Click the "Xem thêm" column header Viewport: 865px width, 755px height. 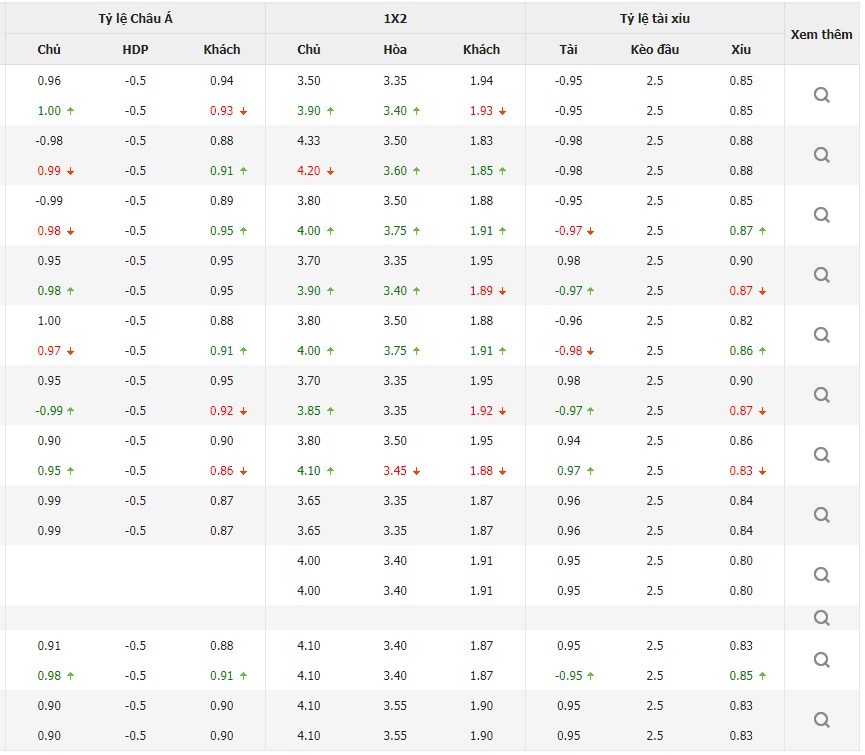pyautogui.click(x=822, y=34)
